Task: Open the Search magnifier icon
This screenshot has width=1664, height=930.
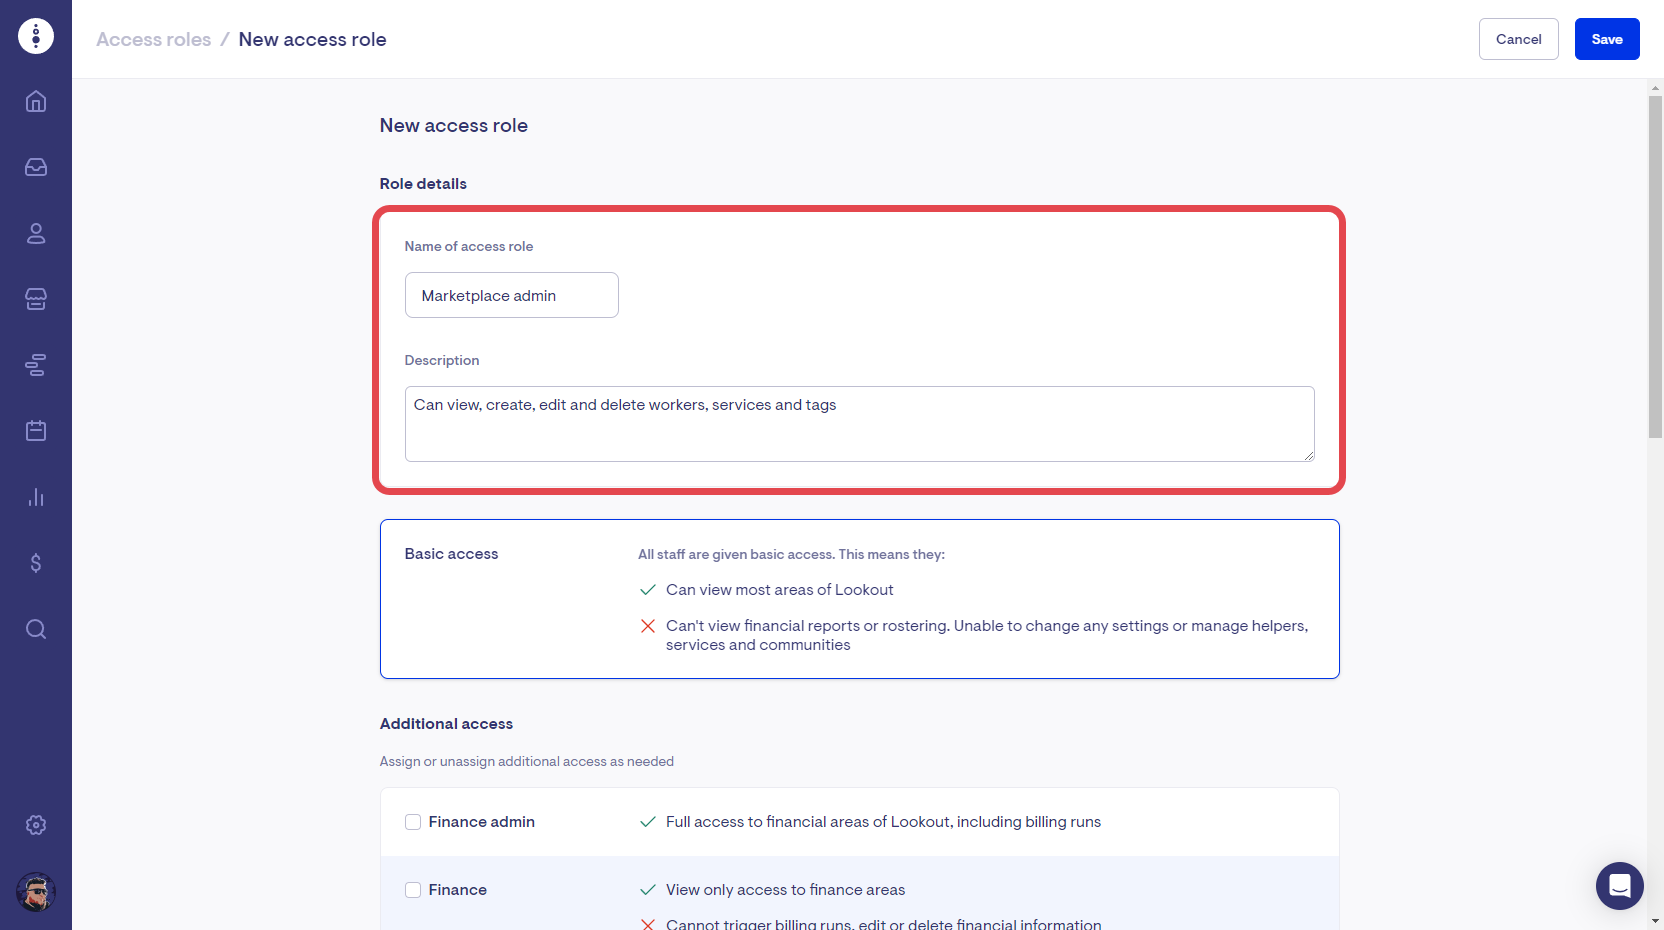Action: pos(36,629)
